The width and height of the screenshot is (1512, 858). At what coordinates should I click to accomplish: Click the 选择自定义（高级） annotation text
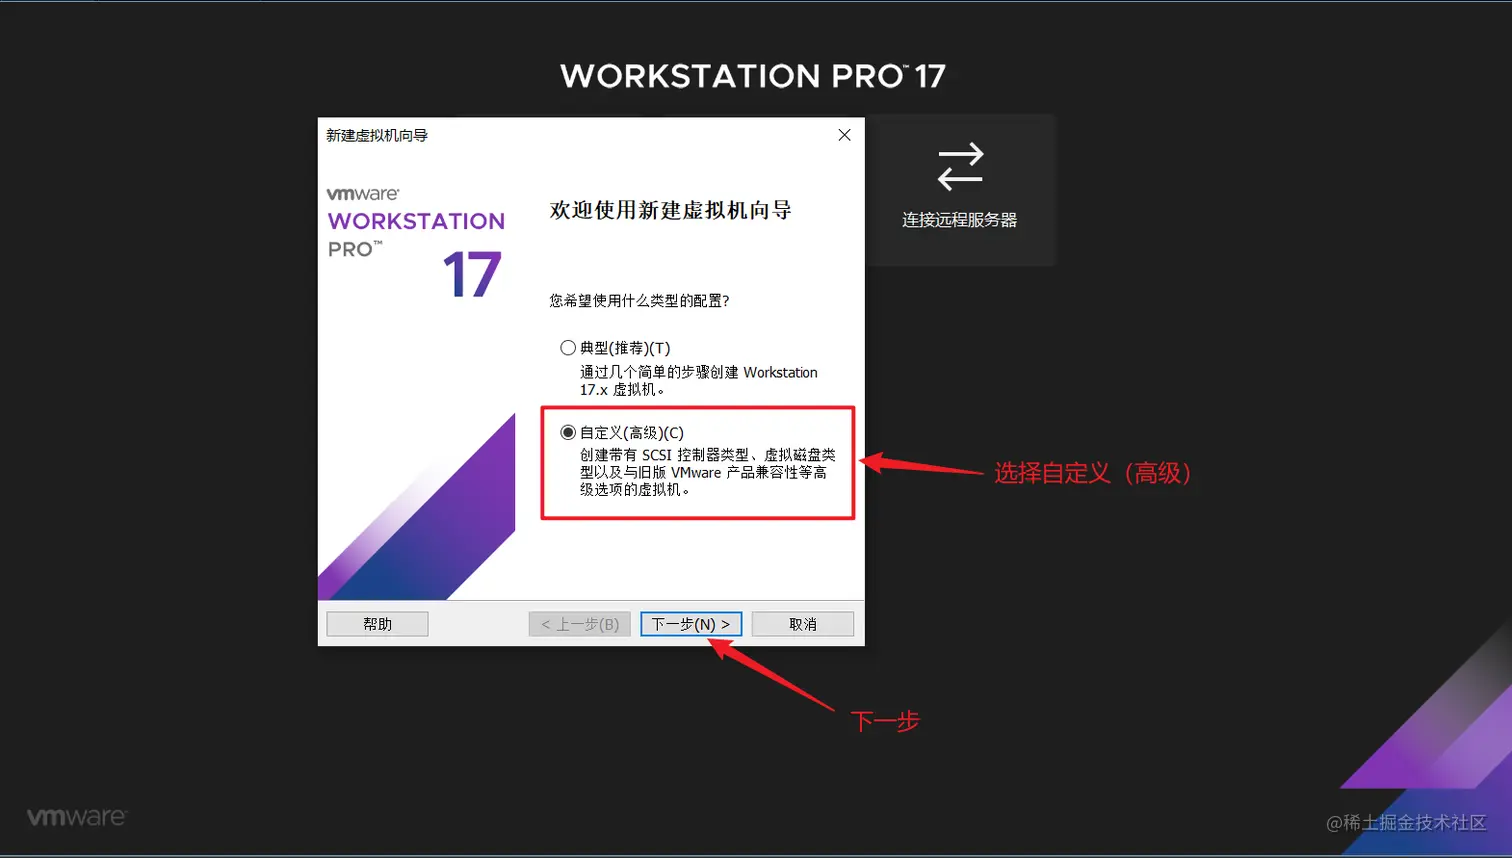[x=1093, y=470]
